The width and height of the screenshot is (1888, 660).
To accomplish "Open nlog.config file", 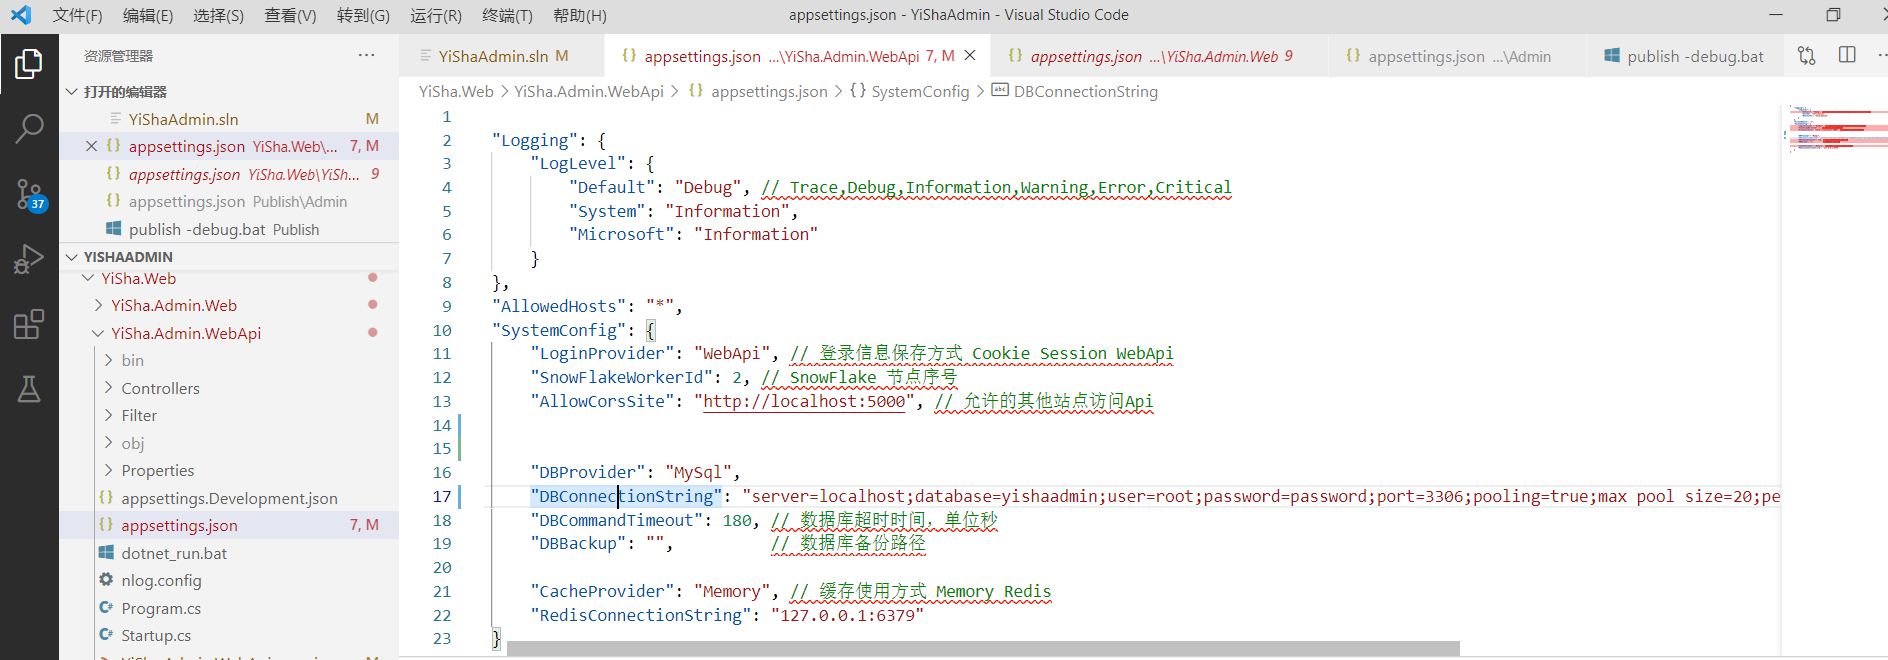I will point(229,580).
